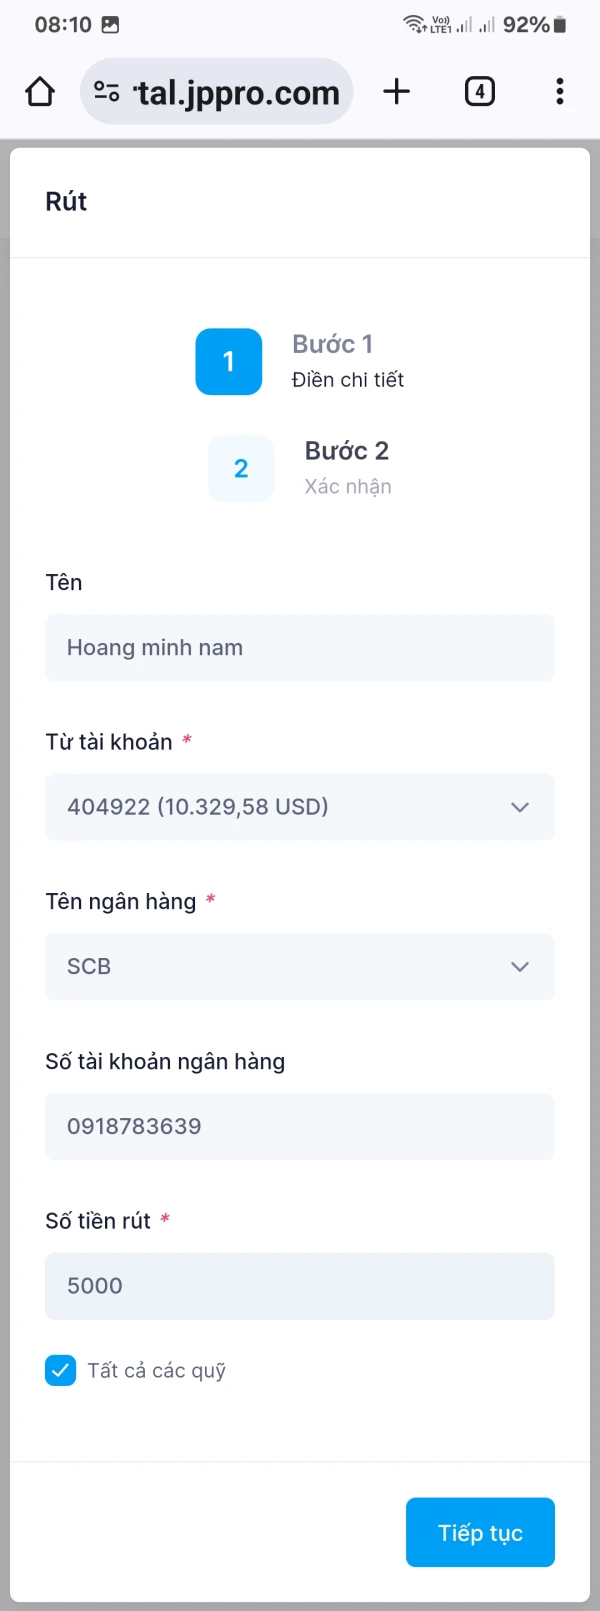Open the browser three-dot menu
This screenshot has height=1611, width=600.
pos(559,92)
